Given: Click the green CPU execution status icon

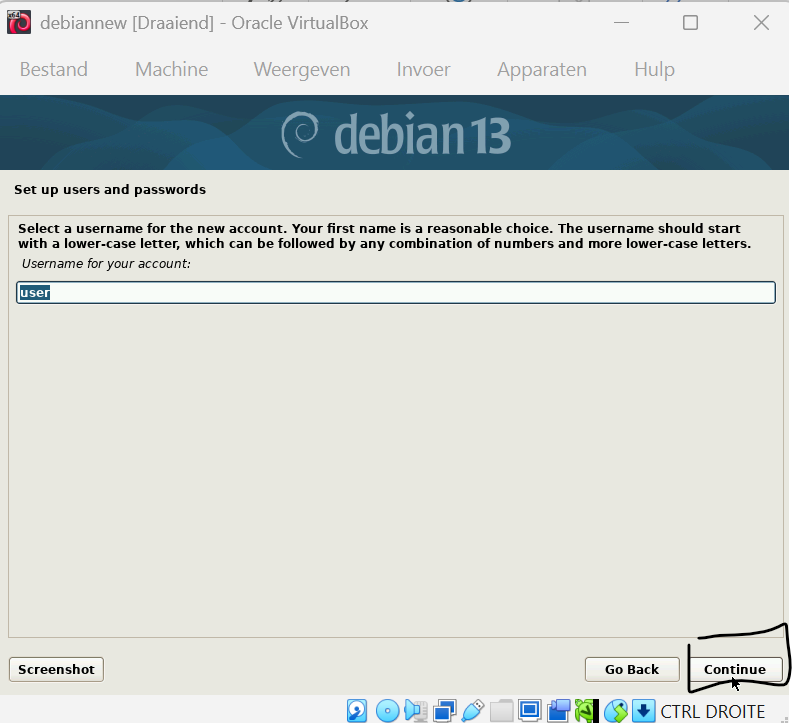Looking at the screenshot, I should point(586,711).
